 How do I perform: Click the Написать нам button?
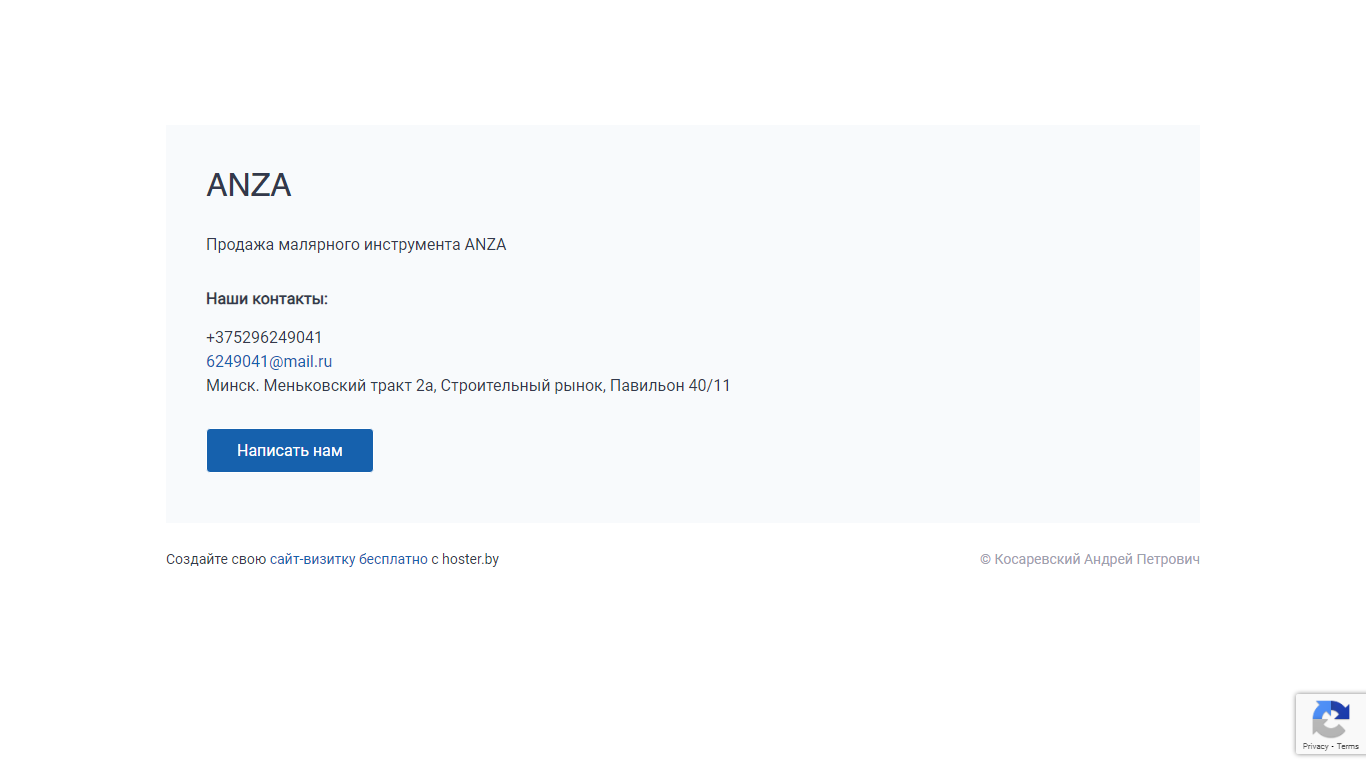[290, 450]
